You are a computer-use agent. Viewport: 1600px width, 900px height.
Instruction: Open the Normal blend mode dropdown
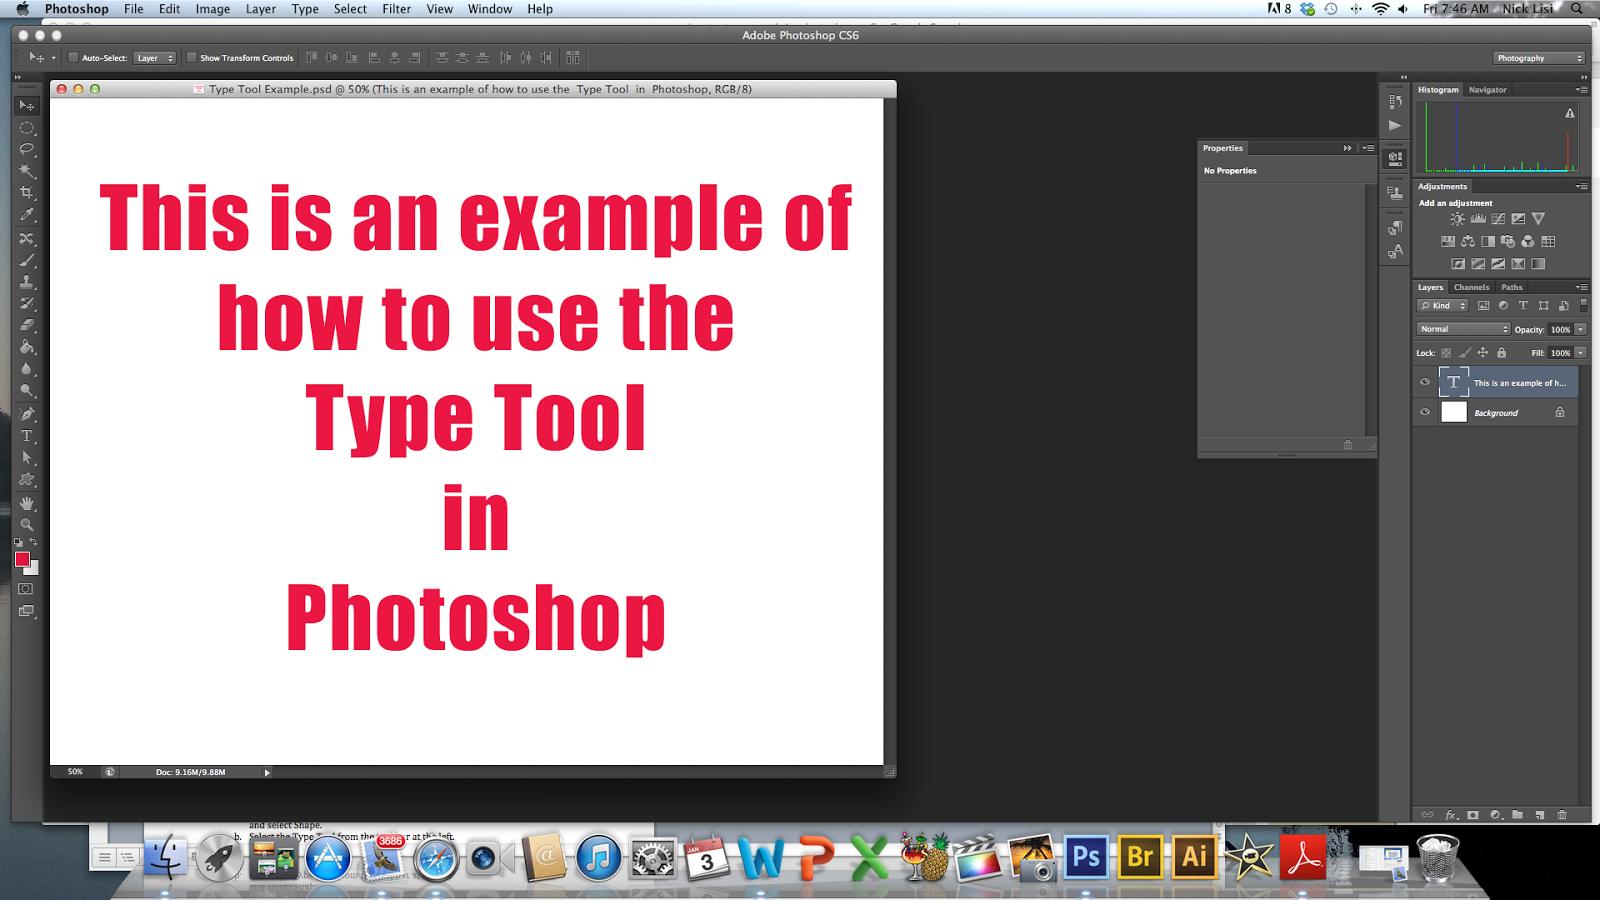click(x=1462, y=328)
